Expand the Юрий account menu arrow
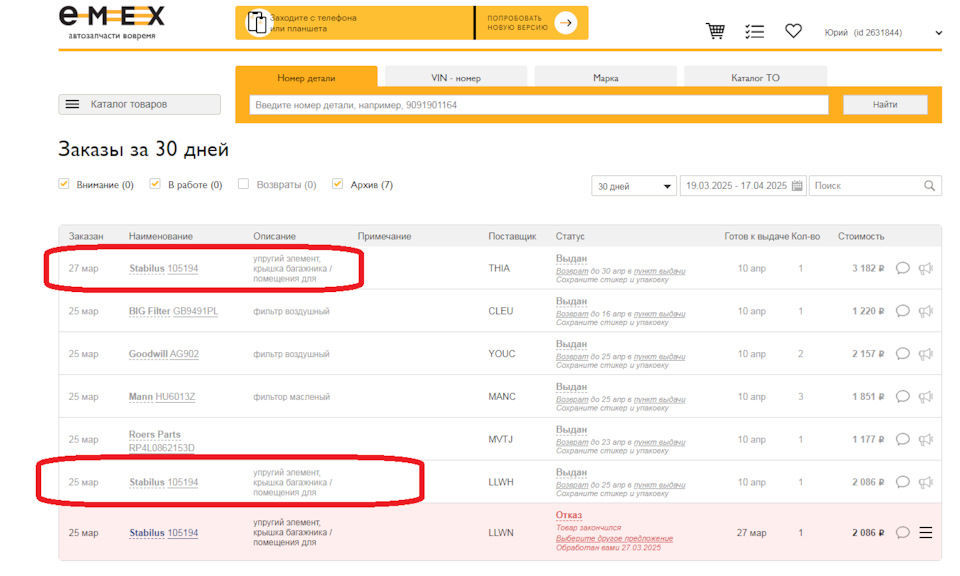960x576 pixels. (939, 33)
